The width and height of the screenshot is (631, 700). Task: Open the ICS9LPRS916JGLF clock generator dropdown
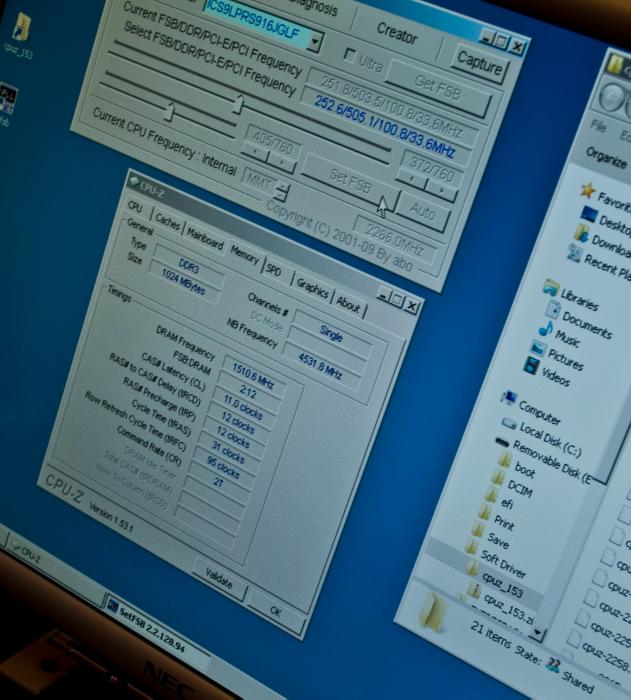[x=315, y=42]
